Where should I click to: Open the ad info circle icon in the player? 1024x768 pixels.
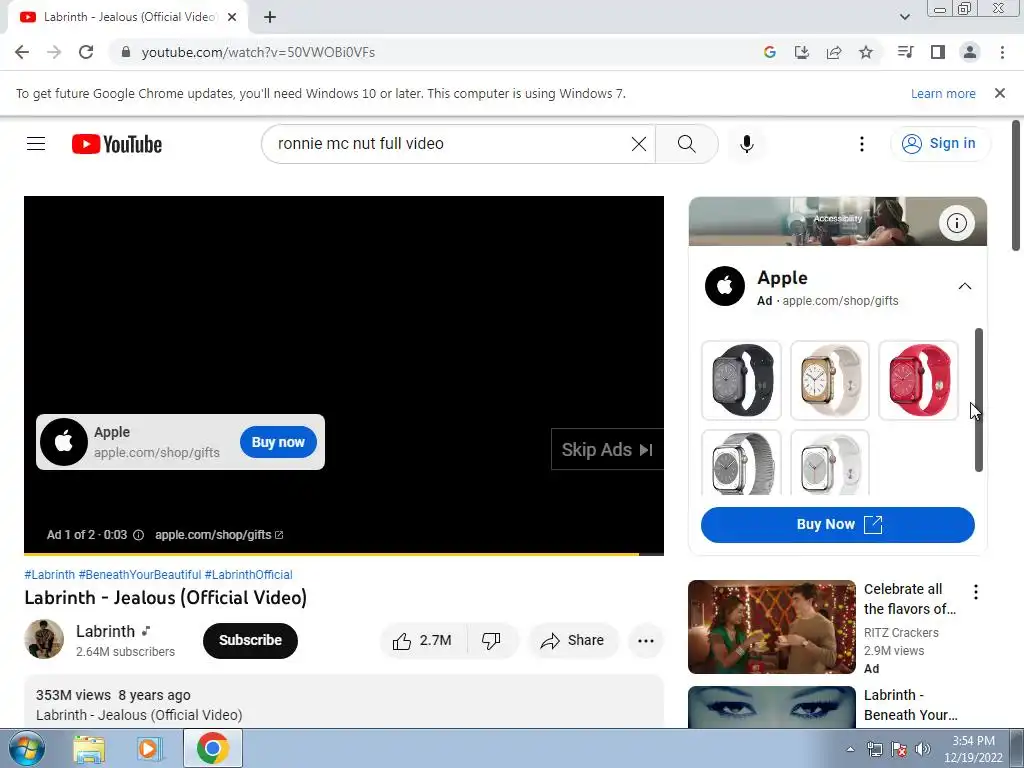tap(138, 535)
